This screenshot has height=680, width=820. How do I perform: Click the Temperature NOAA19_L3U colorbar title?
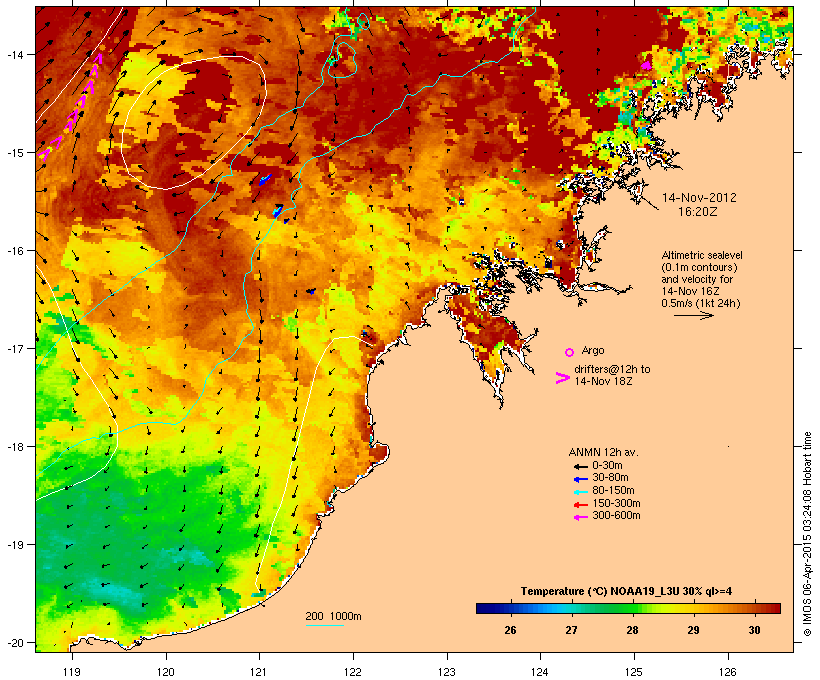click(627, 592)
